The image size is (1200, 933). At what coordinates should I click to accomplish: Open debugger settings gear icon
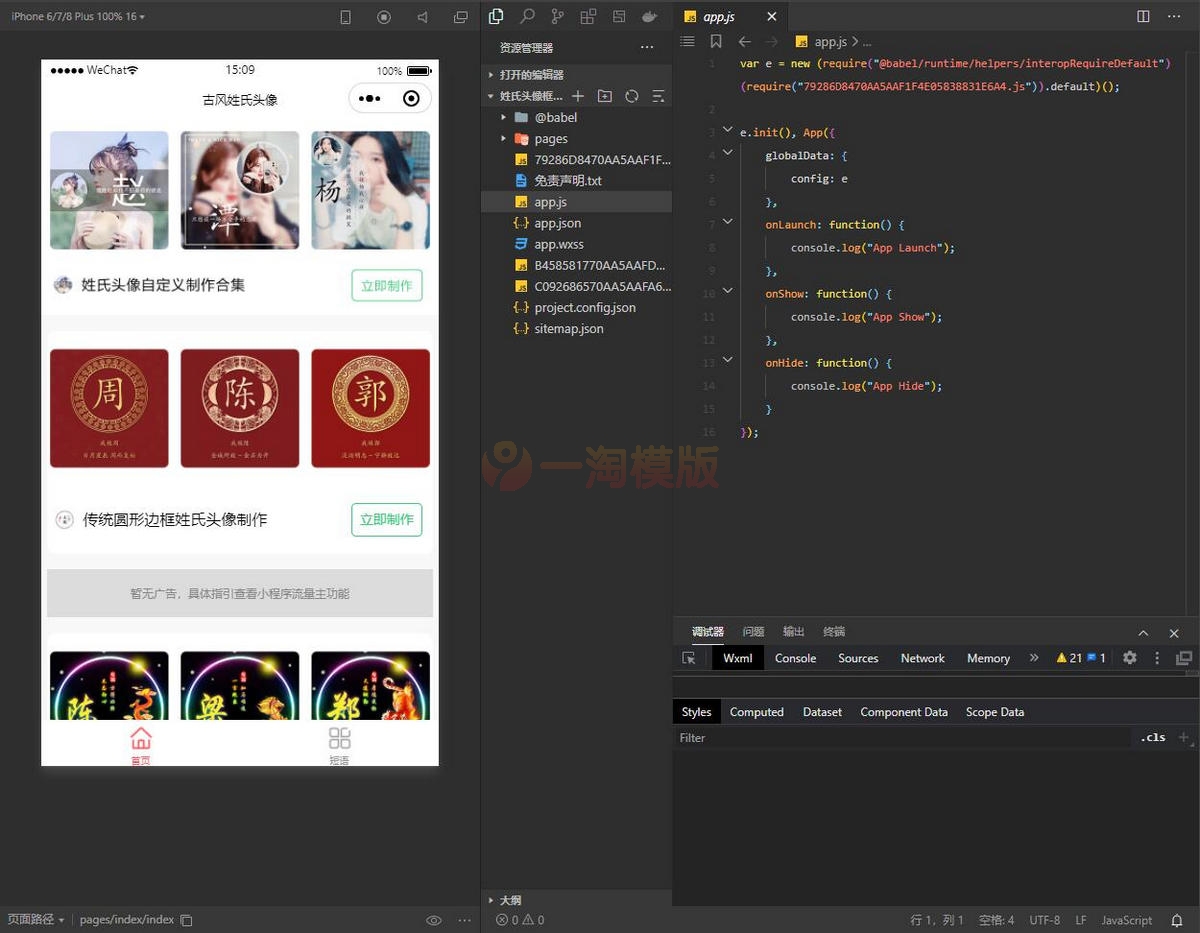[1130, 658]
